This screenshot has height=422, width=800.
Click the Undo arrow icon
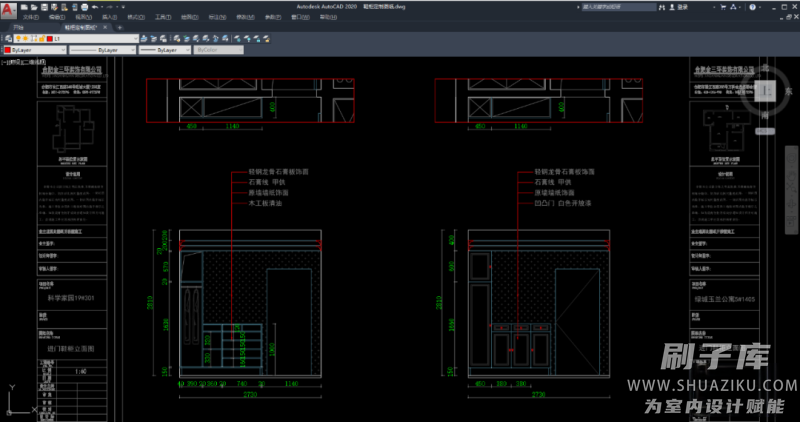tap(93, 6)
